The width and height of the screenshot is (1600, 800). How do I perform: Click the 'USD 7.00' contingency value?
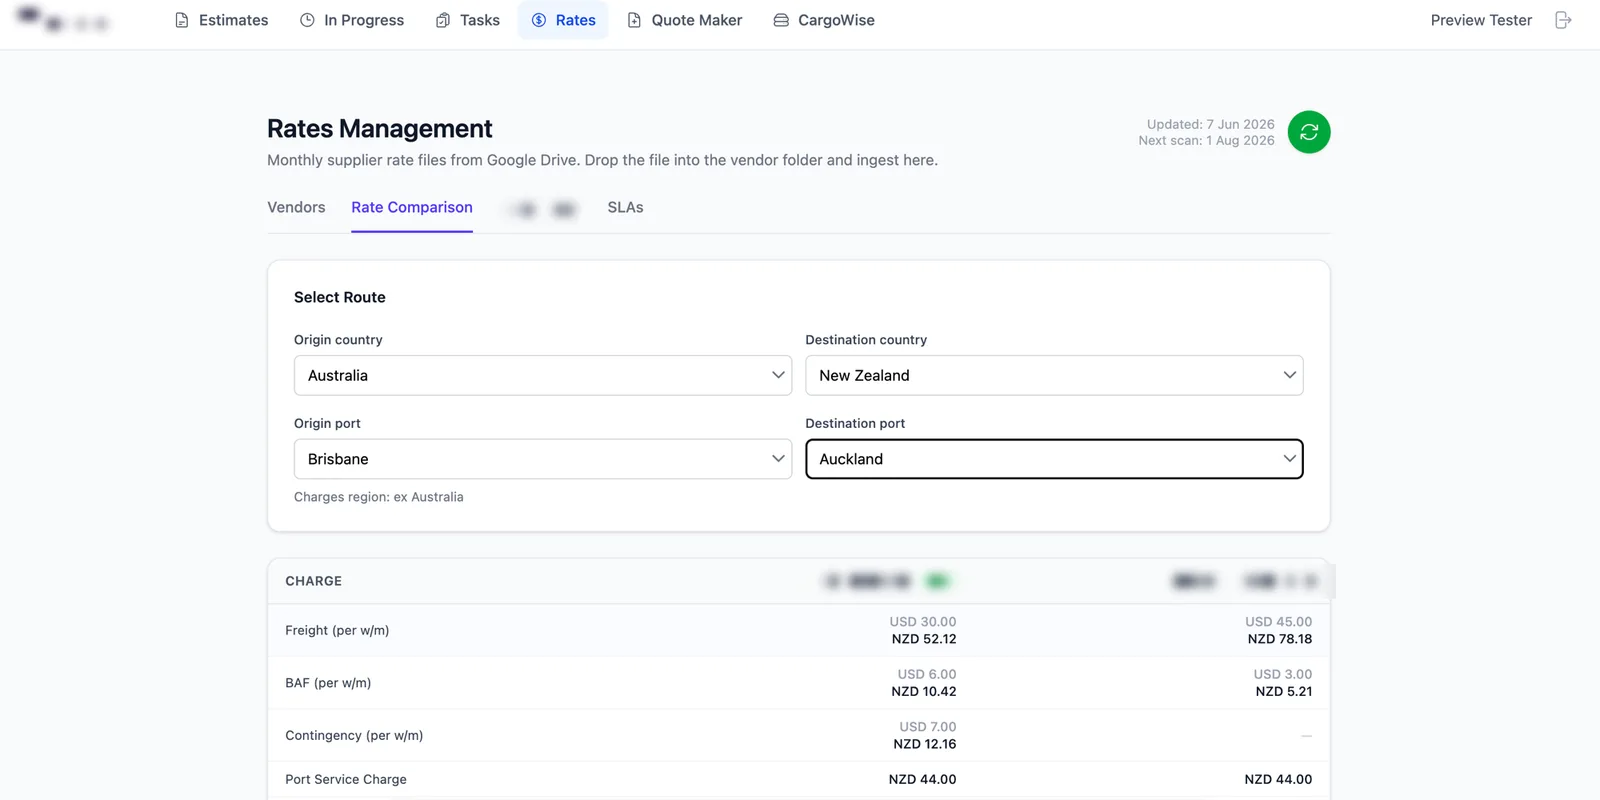(x=928, y=727)
